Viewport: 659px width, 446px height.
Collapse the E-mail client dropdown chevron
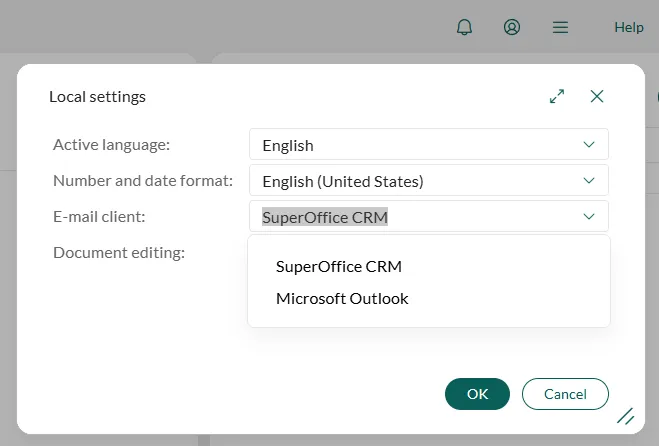click(589, 216)
